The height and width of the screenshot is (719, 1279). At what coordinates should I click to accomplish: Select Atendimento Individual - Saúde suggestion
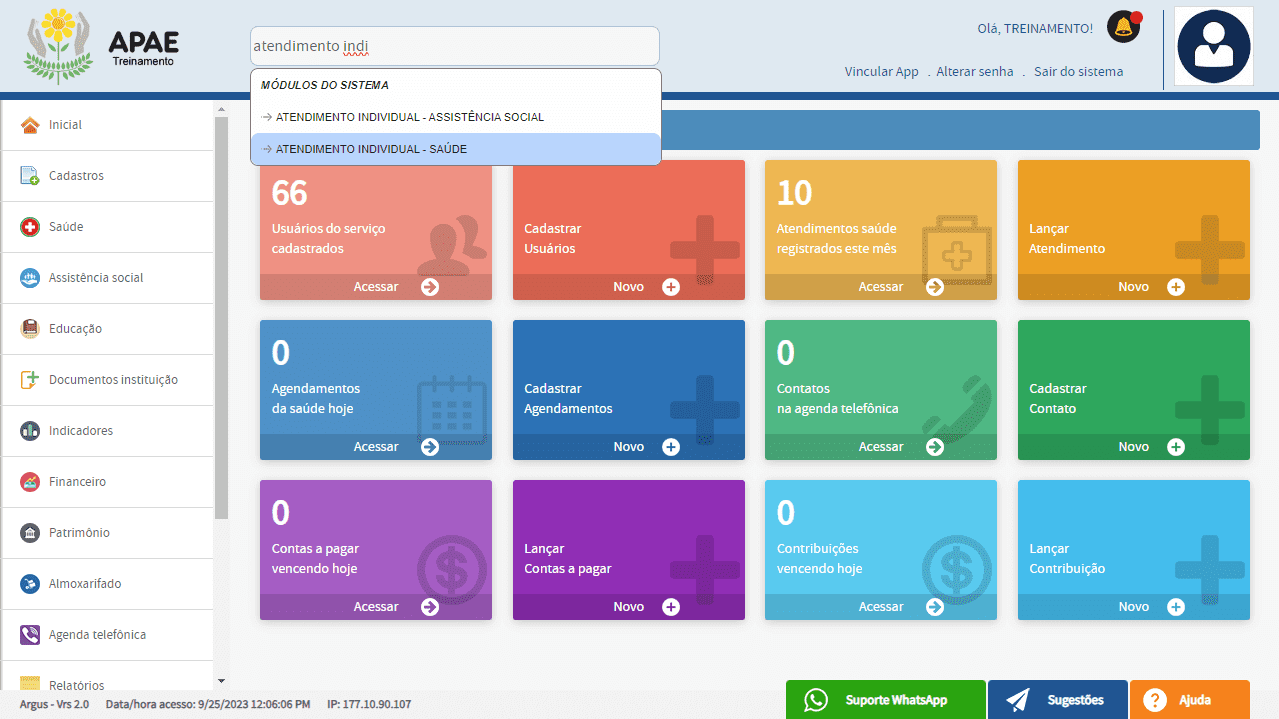(x=455, y=149)
